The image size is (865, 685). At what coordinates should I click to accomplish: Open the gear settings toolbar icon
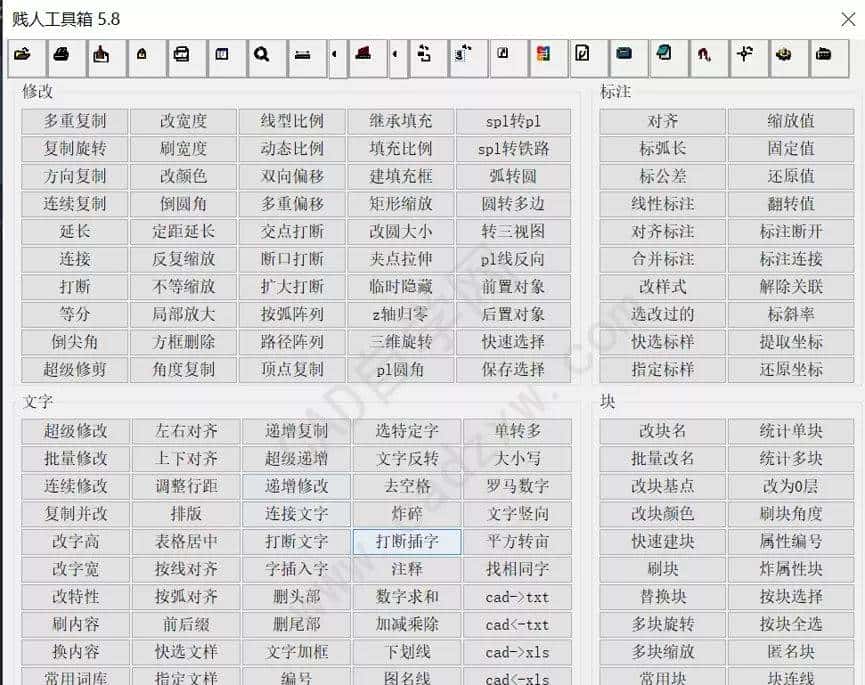click(x=785, y=57)
